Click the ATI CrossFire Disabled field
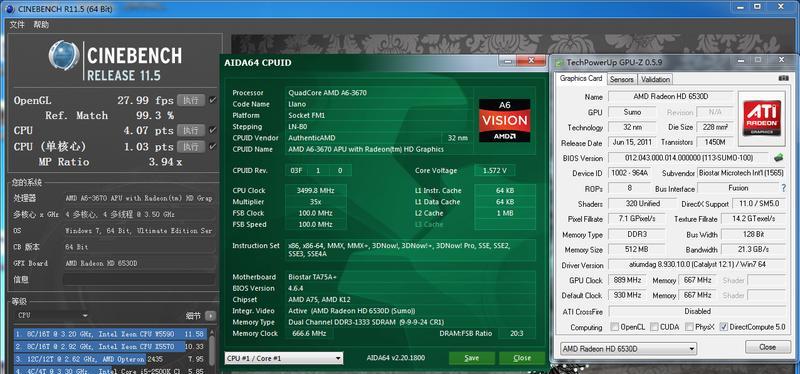Viewport: 800px width, 374px height. [697, 311]
